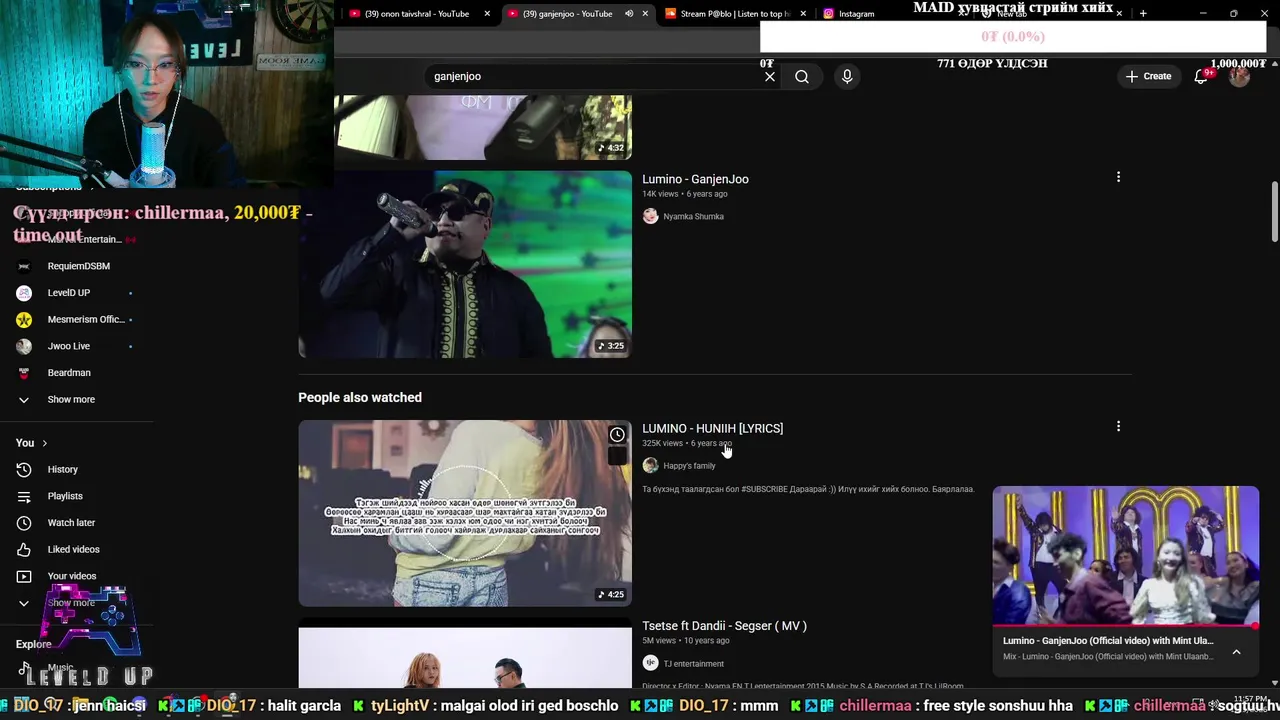Click Happy's family channel avatar
Screen dimensions: 1280x720
point(650,465)
